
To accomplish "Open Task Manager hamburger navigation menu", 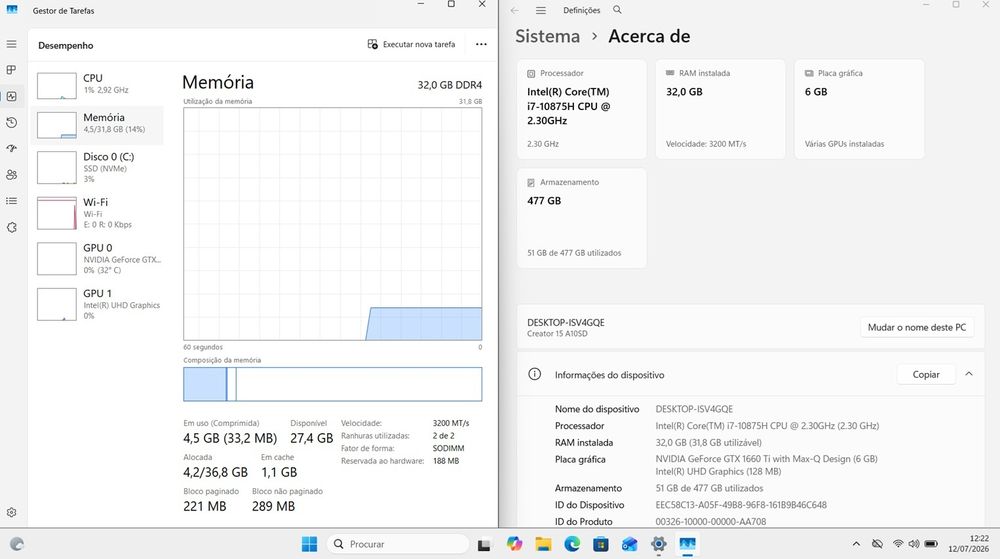I will click(x=11, y=44).
